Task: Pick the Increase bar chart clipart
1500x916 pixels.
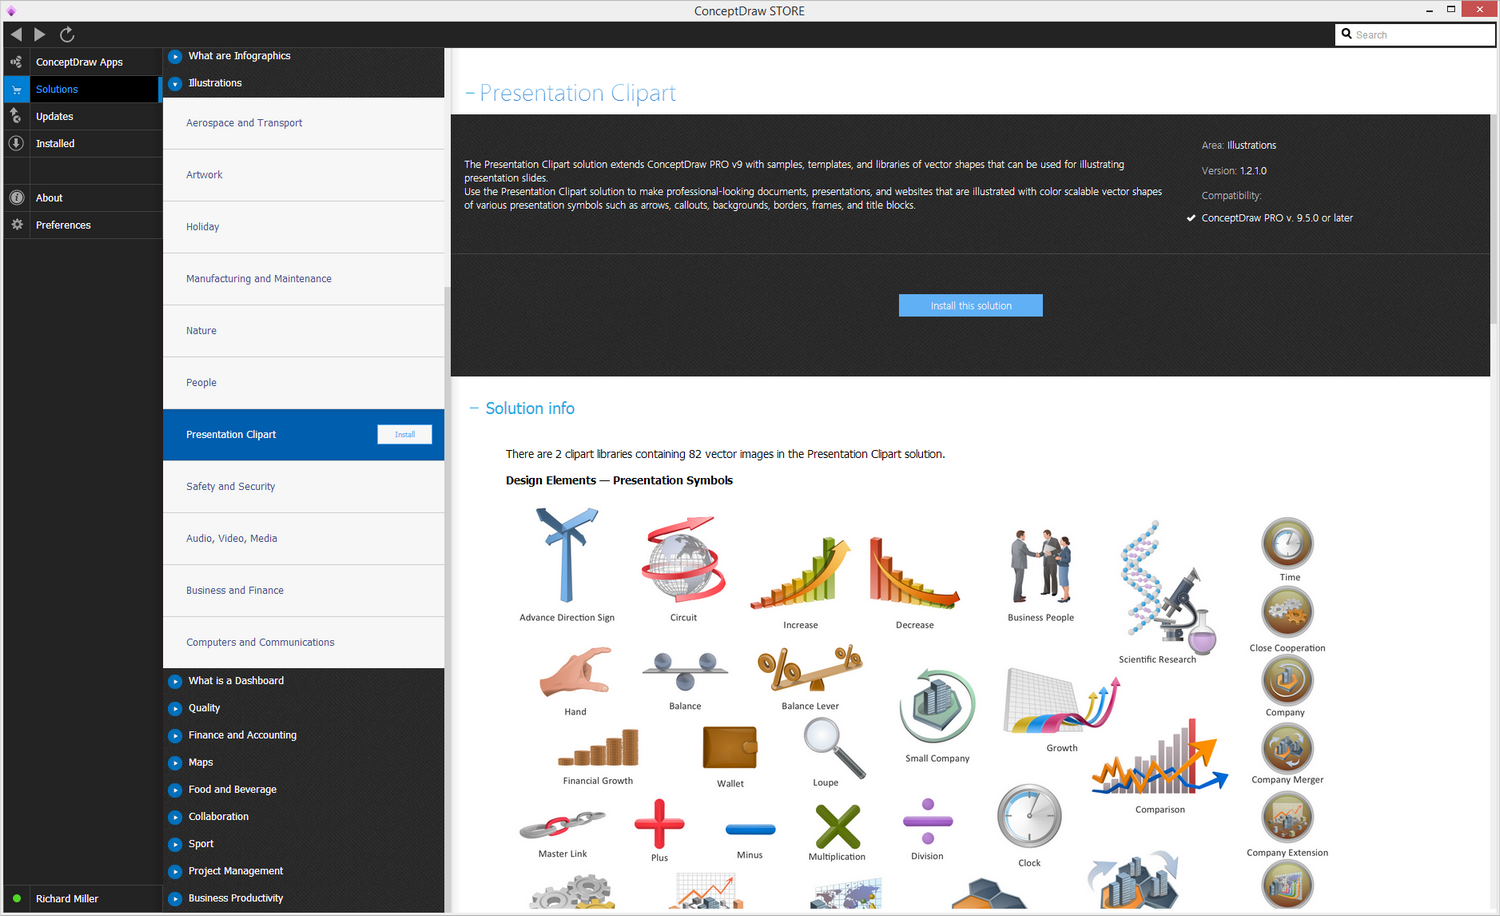Action: tap(800, 573)
